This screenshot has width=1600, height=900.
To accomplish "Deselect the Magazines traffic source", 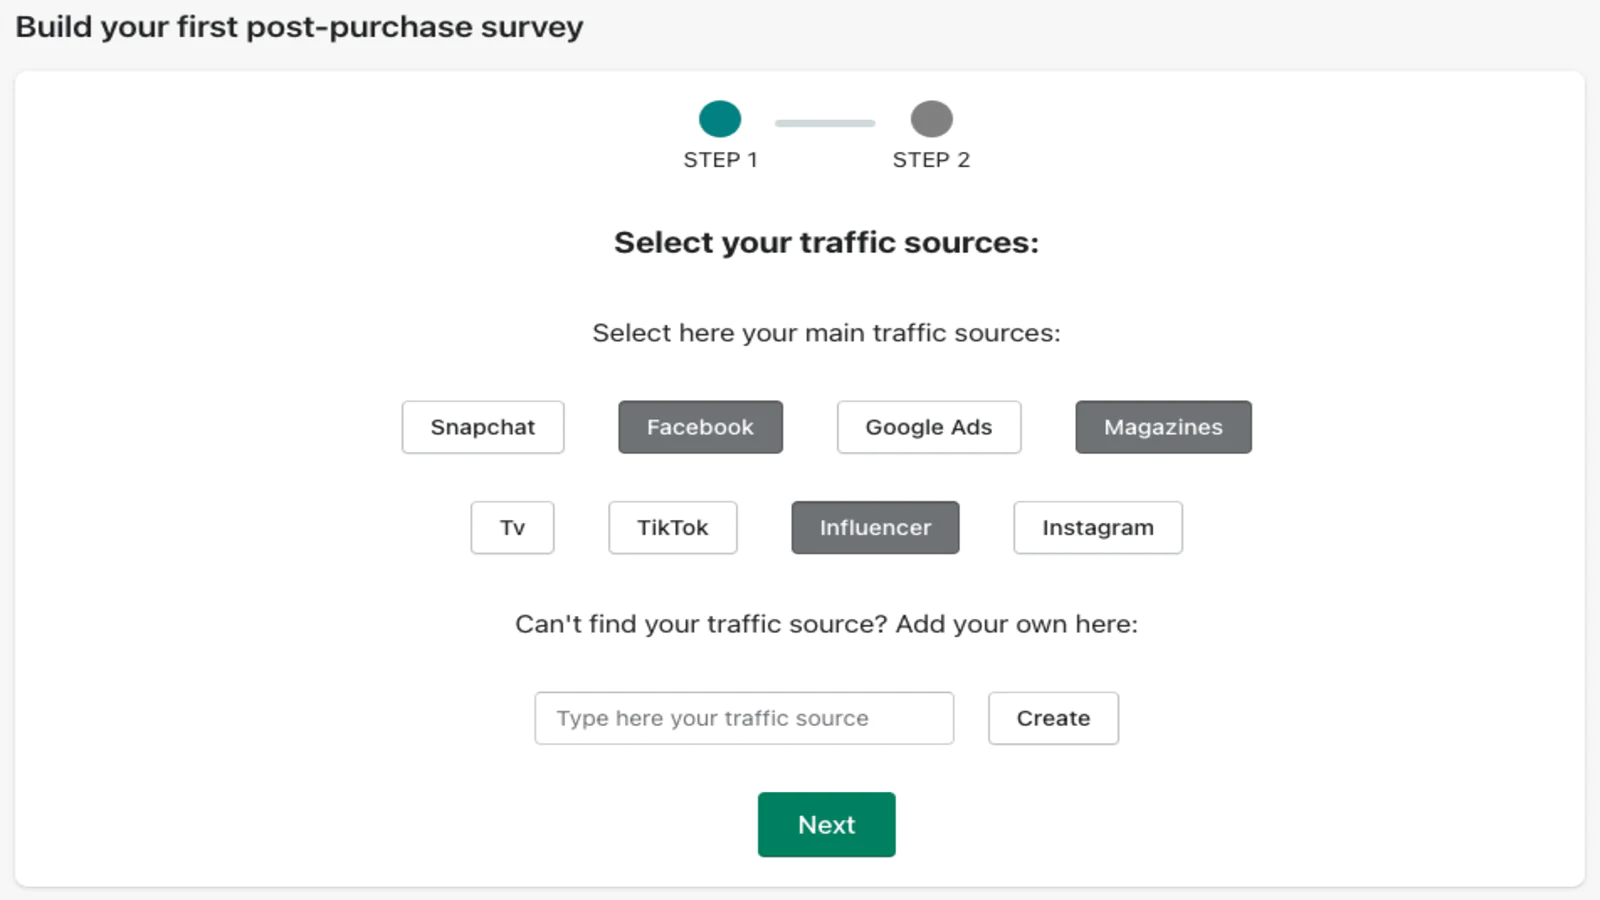I will pyautogui.click(x=1163, y=427).
